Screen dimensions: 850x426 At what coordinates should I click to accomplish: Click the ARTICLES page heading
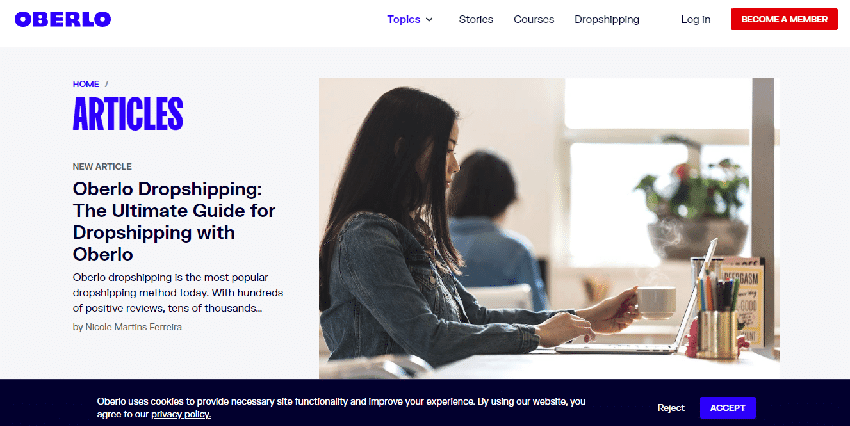[x=128, y=114]
